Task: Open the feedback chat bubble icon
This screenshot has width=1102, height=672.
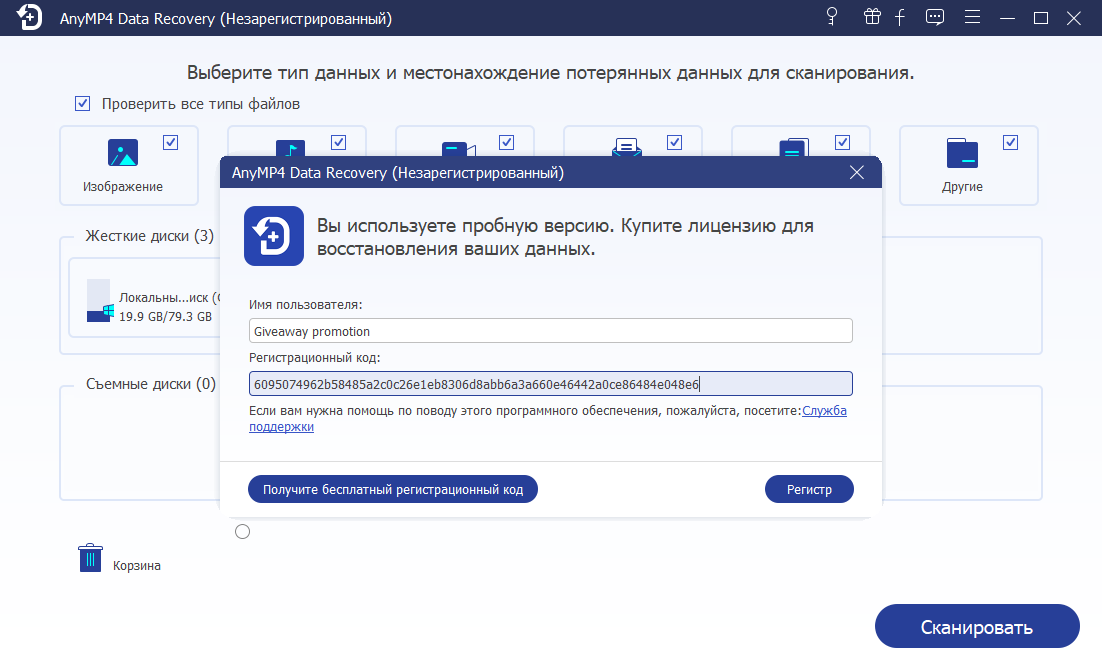Action: 935,17
